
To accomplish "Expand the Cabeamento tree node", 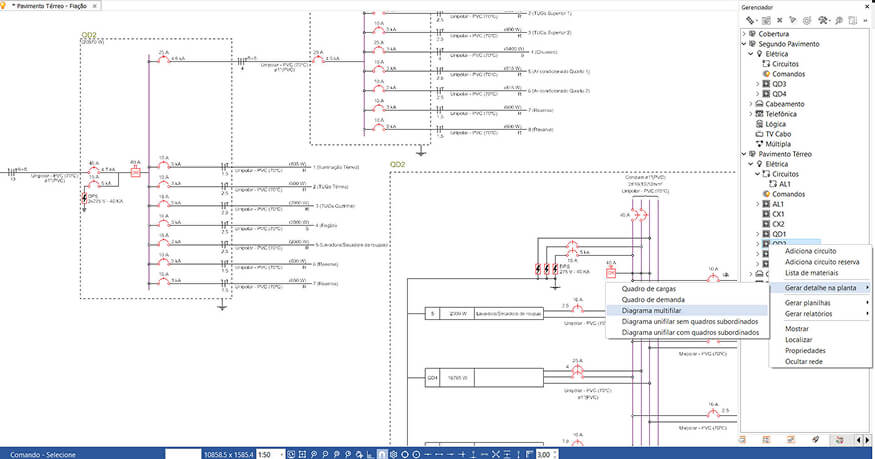I will (751, 104).
